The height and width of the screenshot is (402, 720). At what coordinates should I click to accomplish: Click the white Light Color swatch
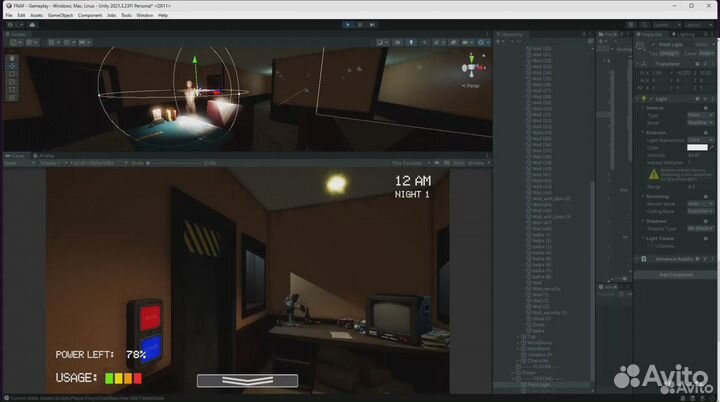point(697,147)
